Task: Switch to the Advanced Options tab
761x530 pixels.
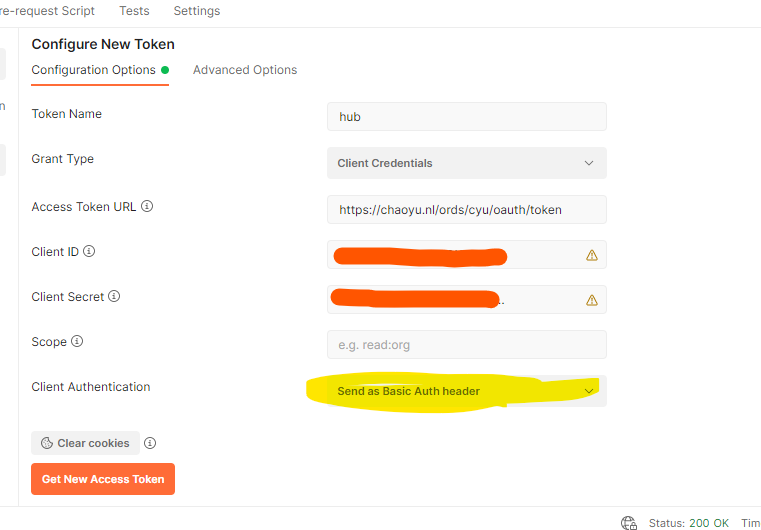Action: (245, 70)
